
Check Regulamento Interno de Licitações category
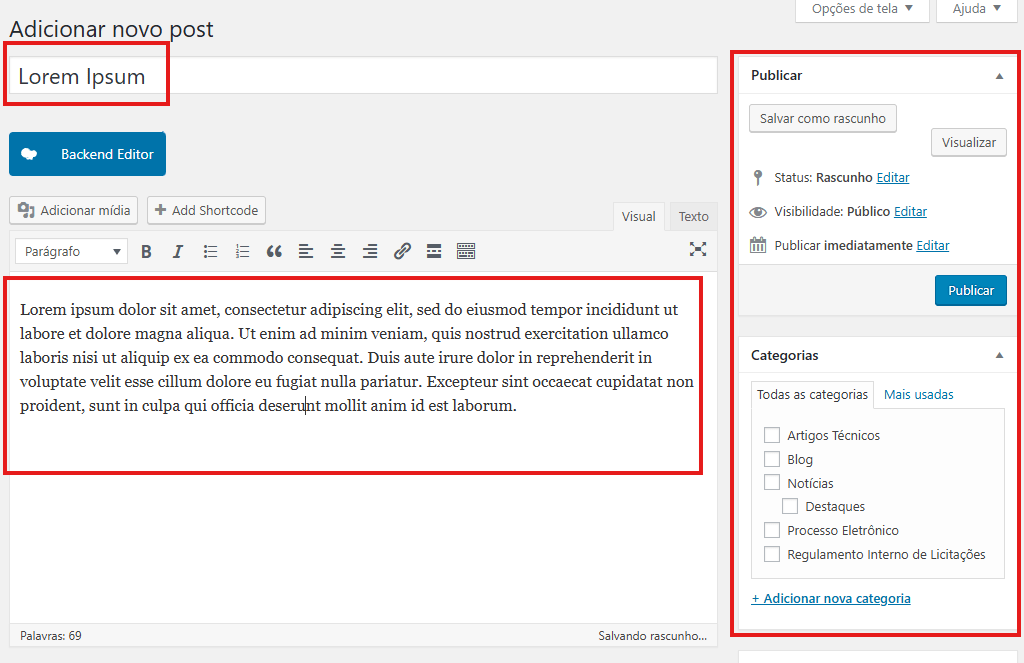(772, 554)
